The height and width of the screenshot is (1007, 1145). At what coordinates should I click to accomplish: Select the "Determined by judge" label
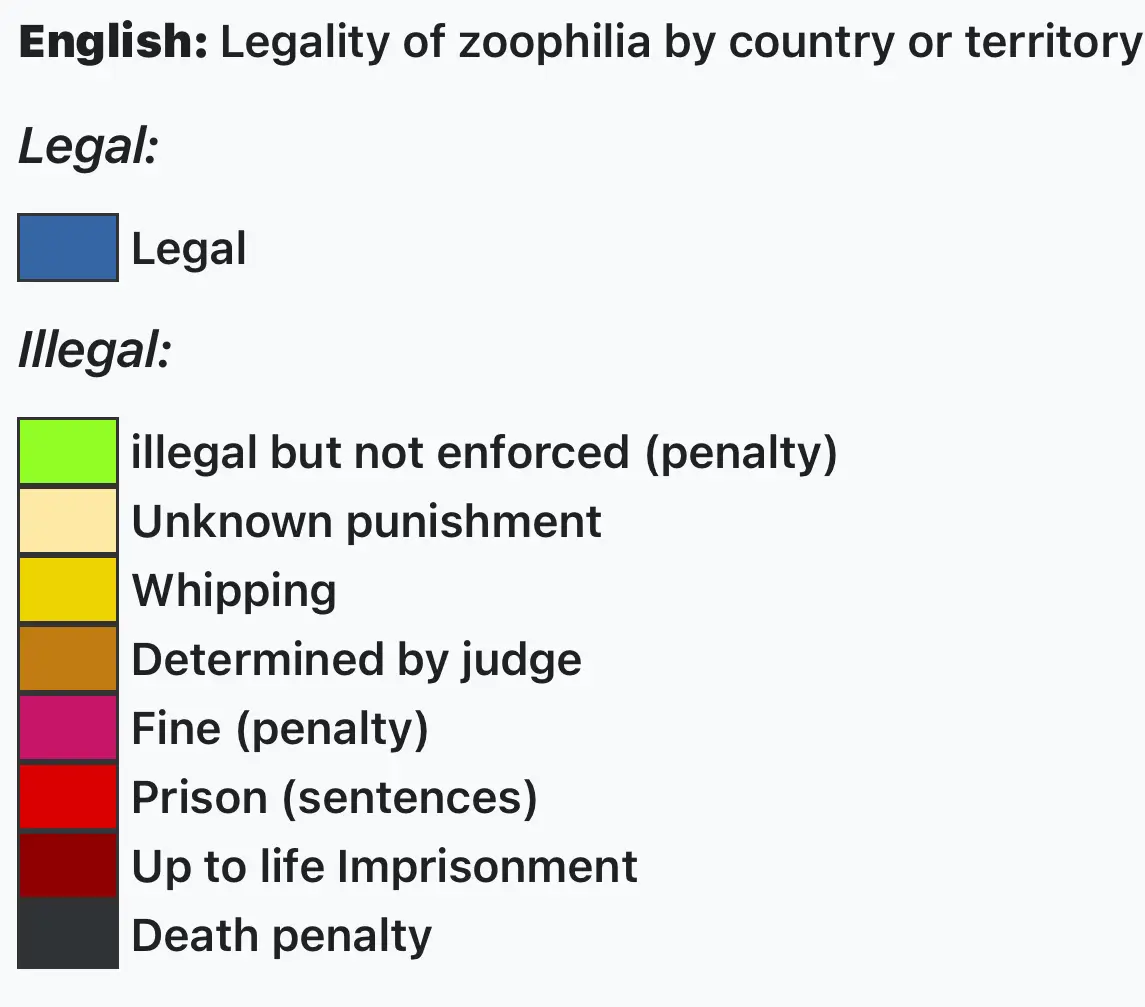tap(357, 660)
